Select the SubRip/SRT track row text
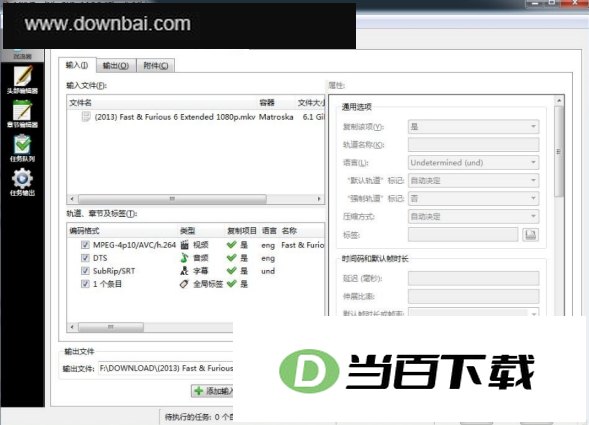Viewport: 589px width, 425px height. [x=114, y=271]
